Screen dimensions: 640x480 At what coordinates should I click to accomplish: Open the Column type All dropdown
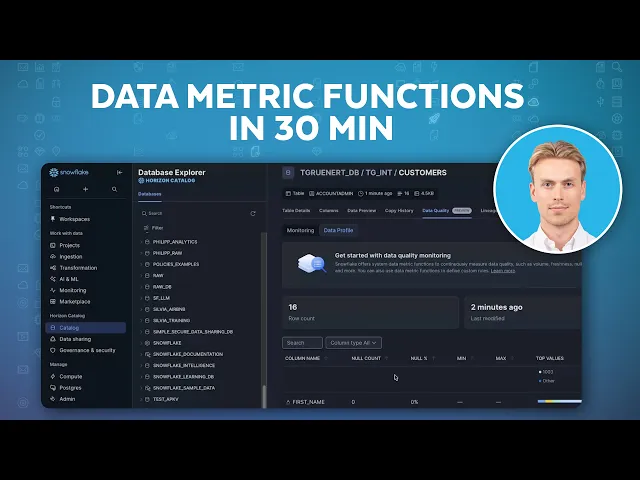point(353,343)
